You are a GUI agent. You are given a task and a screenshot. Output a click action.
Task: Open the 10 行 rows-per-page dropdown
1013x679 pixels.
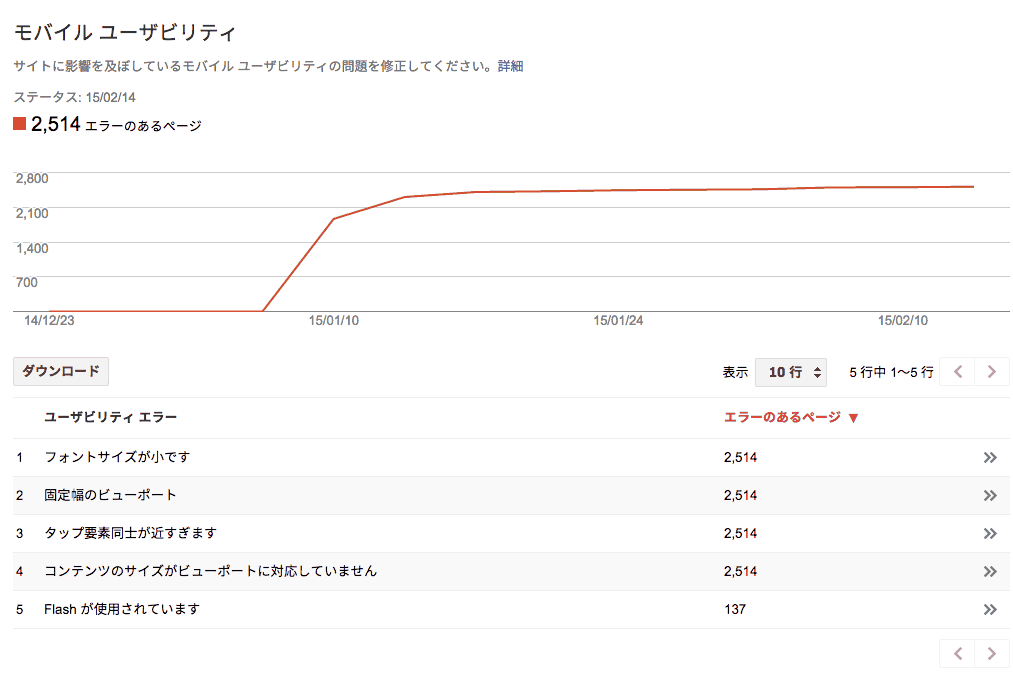point(791,372)
